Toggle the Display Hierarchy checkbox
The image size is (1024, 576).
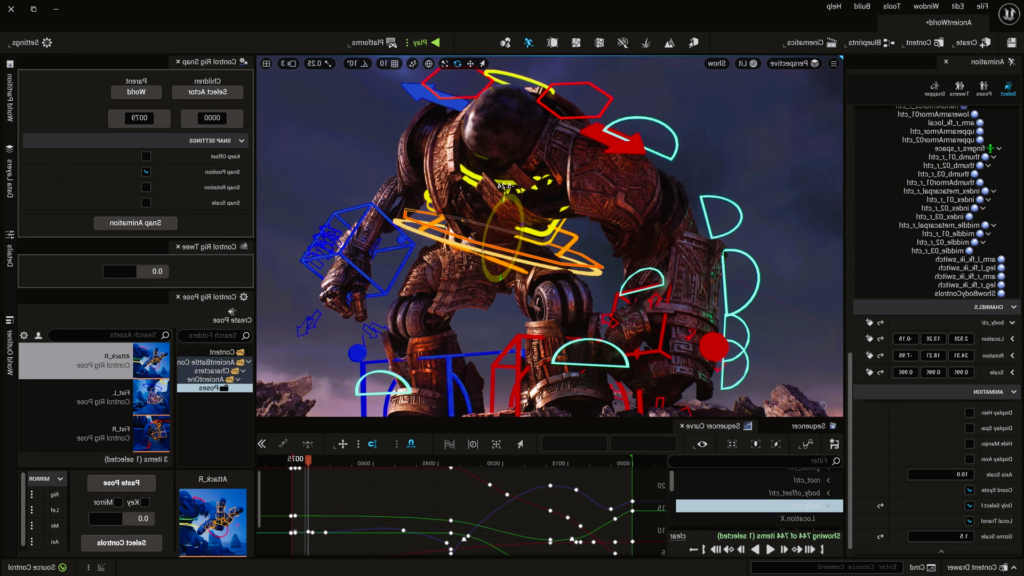(x=969, y=413)
